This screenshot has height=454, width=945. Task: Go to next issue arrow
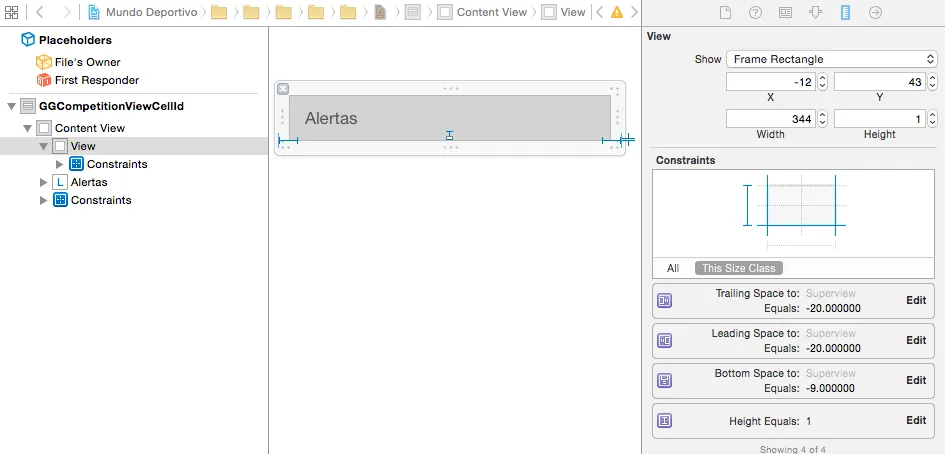coord(634,12)
